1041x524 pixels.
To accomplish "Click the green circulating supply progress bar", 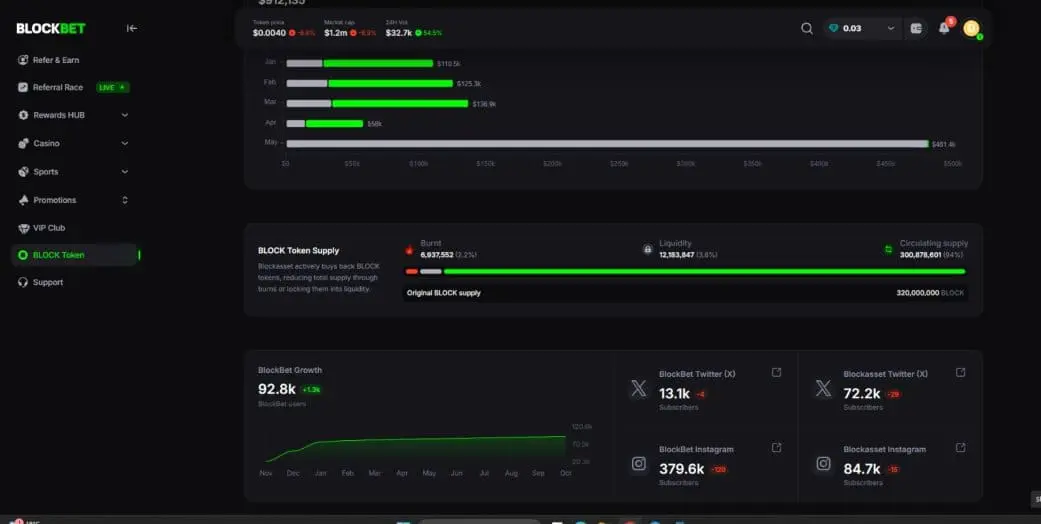I will [704, 271].
